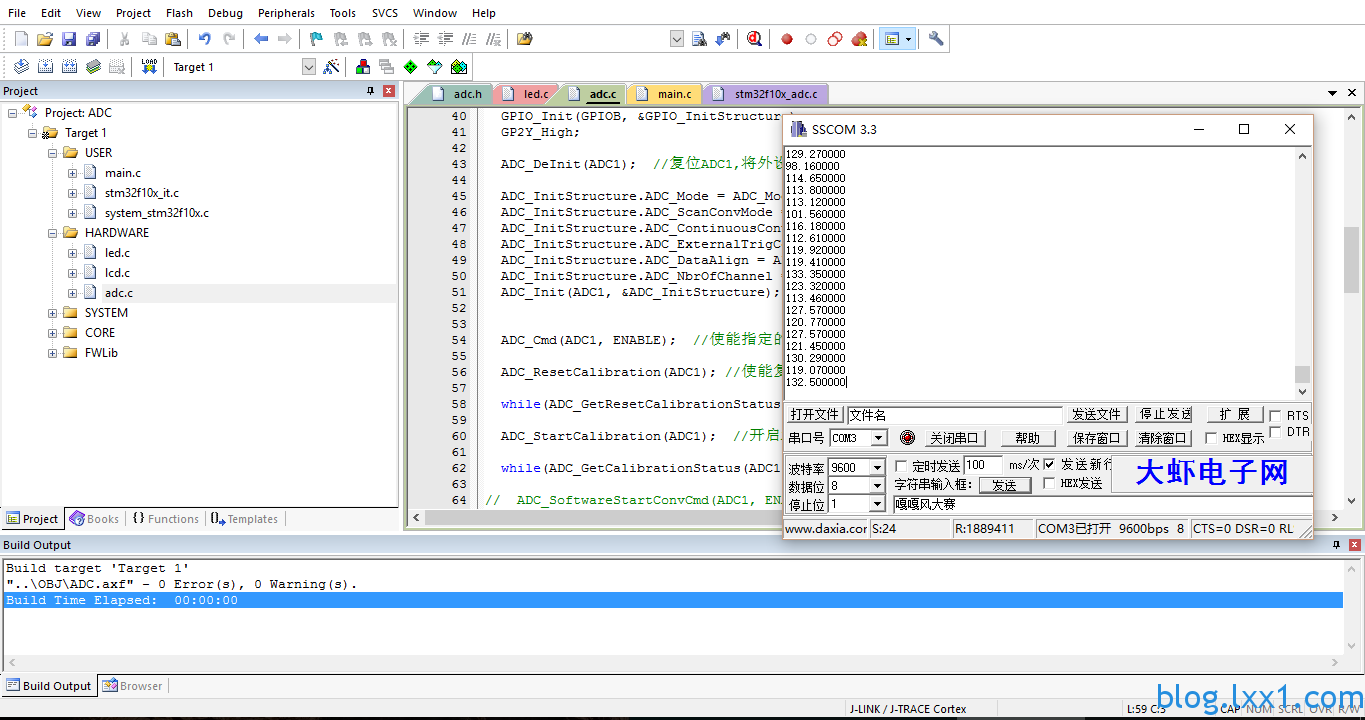Viewport: 1365px width, 720px height.
Task: Expand the FWLib folder
Action: 53,353
